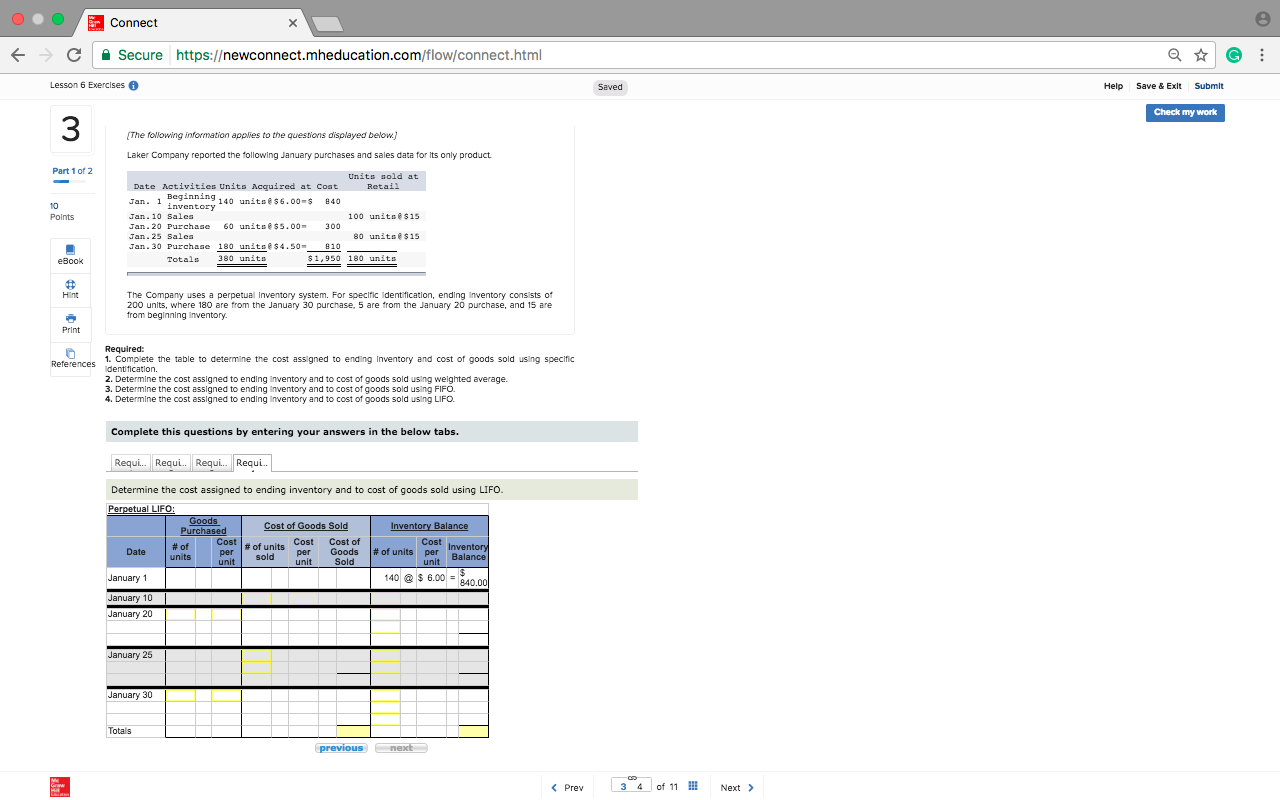This screenshot has height=800, width=1280.
Task: Click the Saved status indicator
Action: coord(609,87)
